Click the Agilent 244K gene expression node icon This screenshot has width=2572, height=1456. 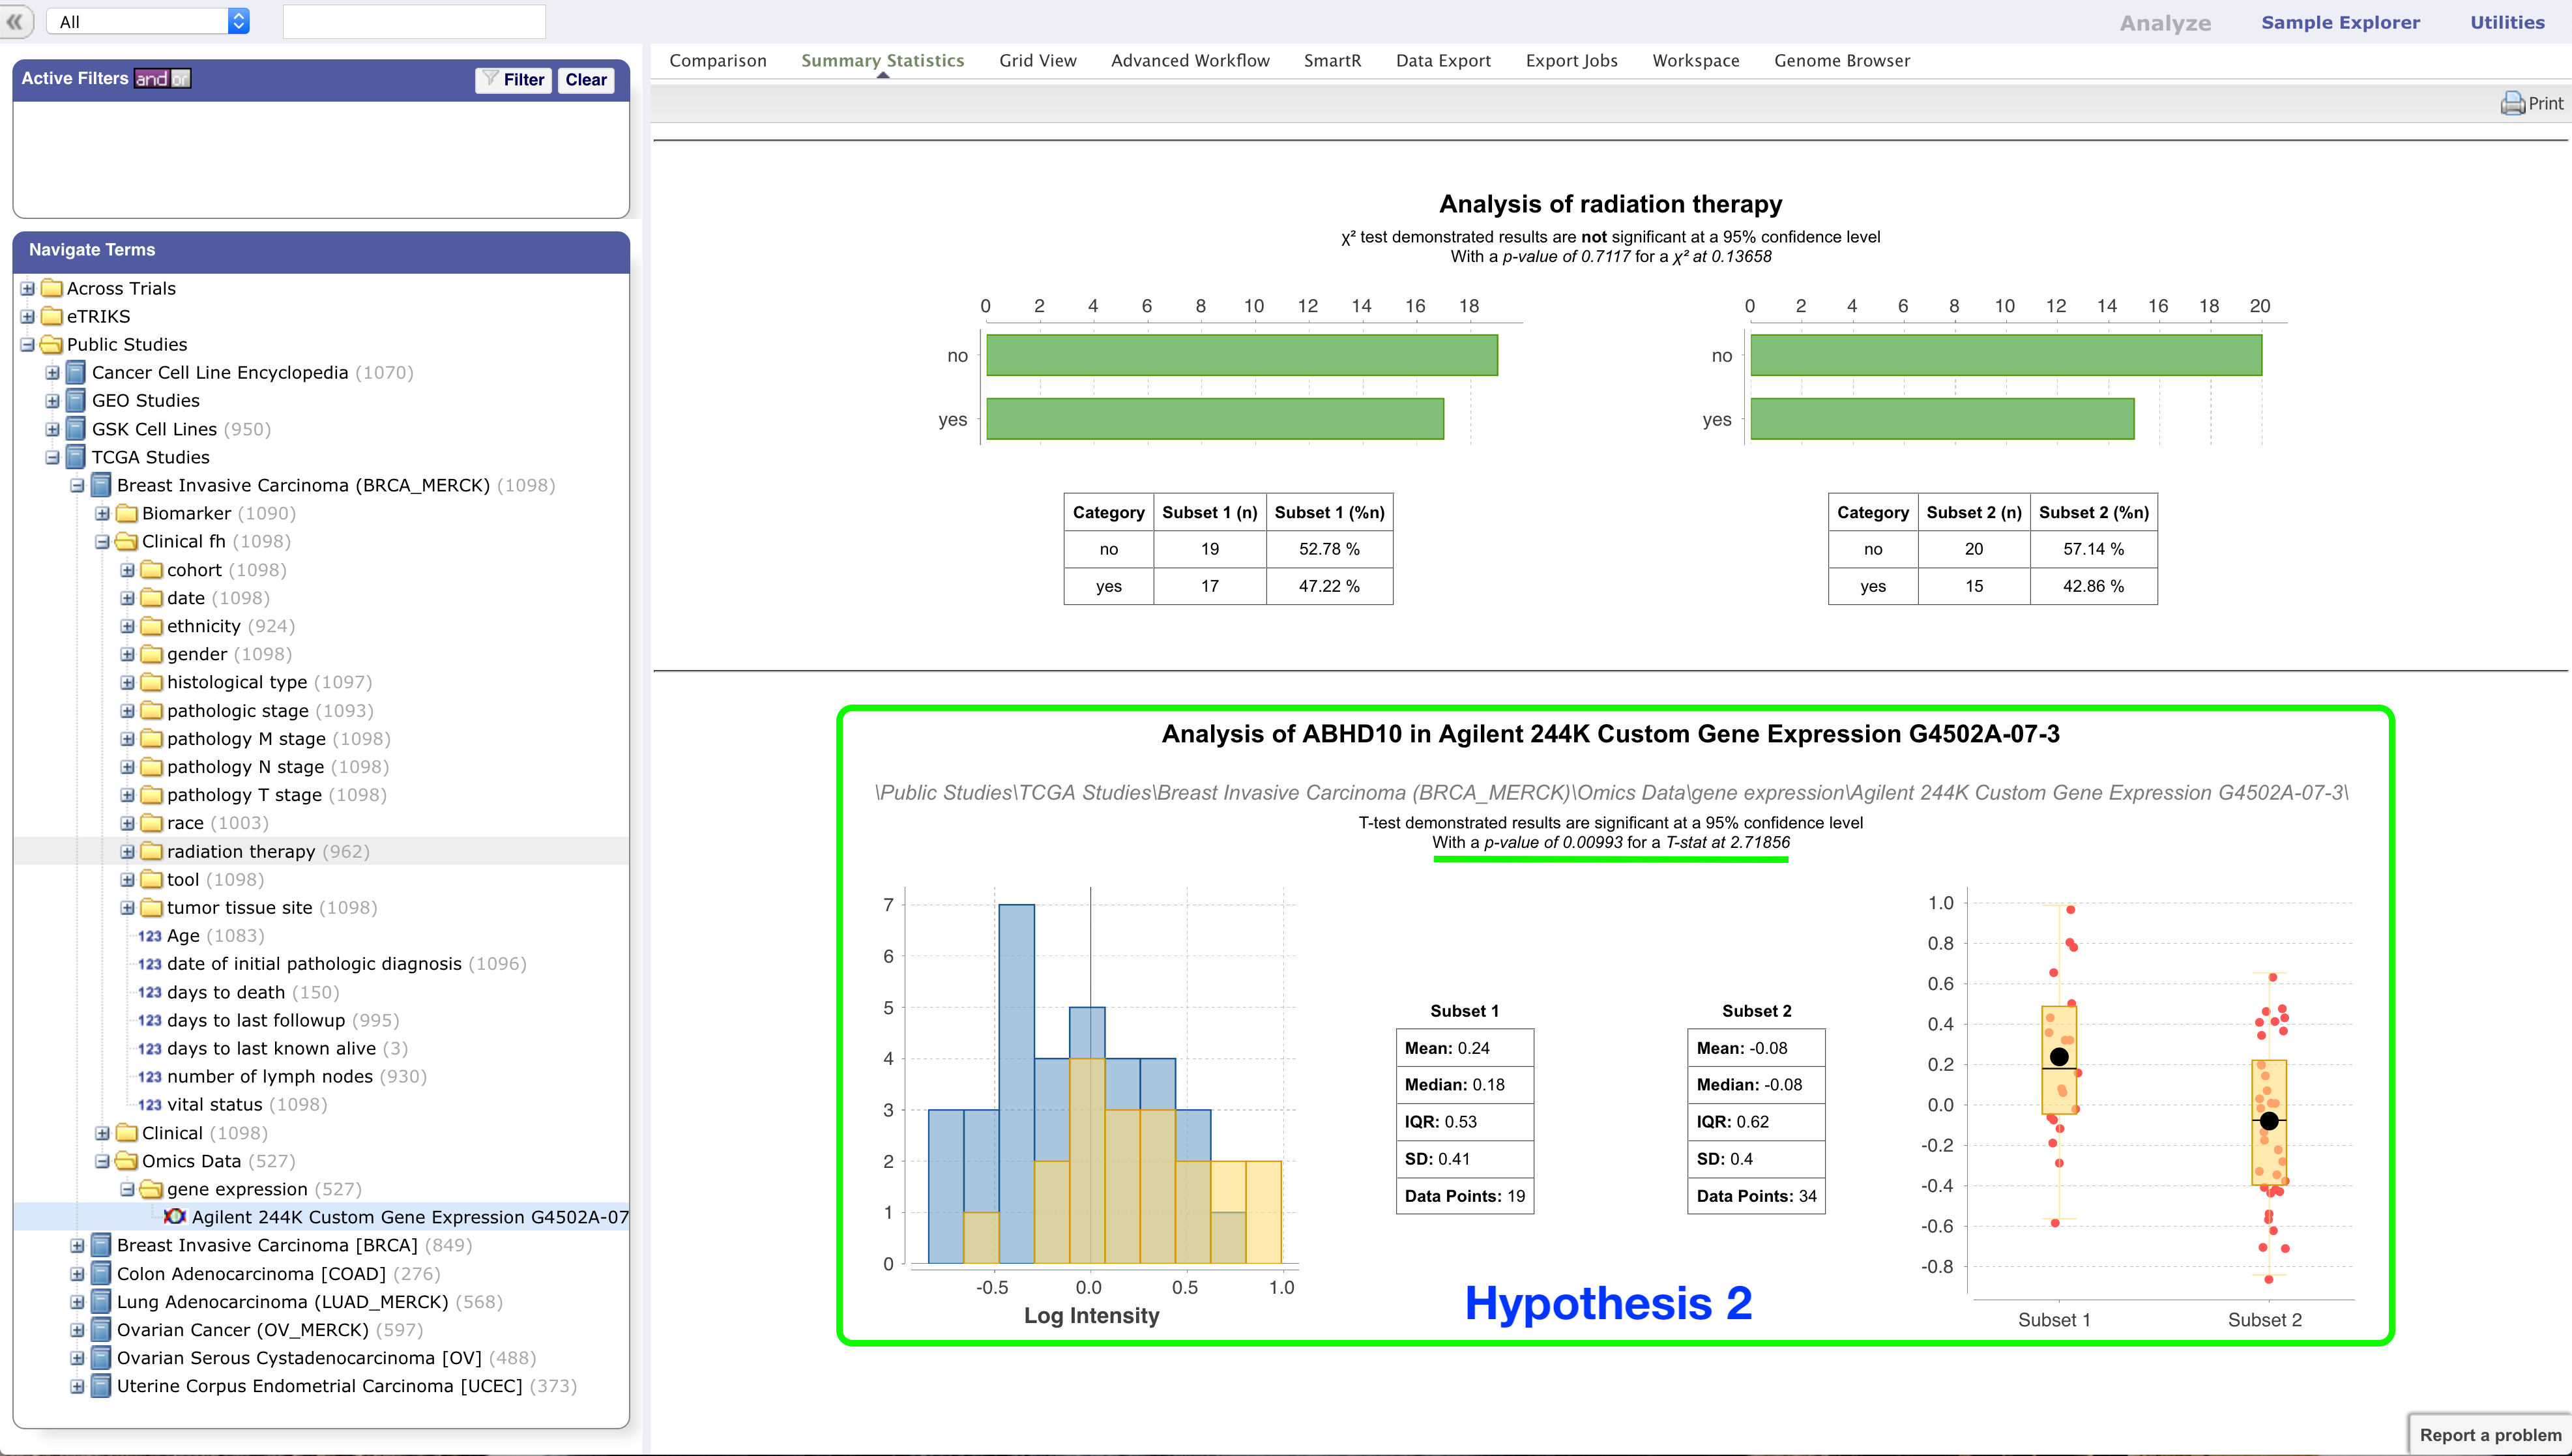click(x=175, y=1217)
